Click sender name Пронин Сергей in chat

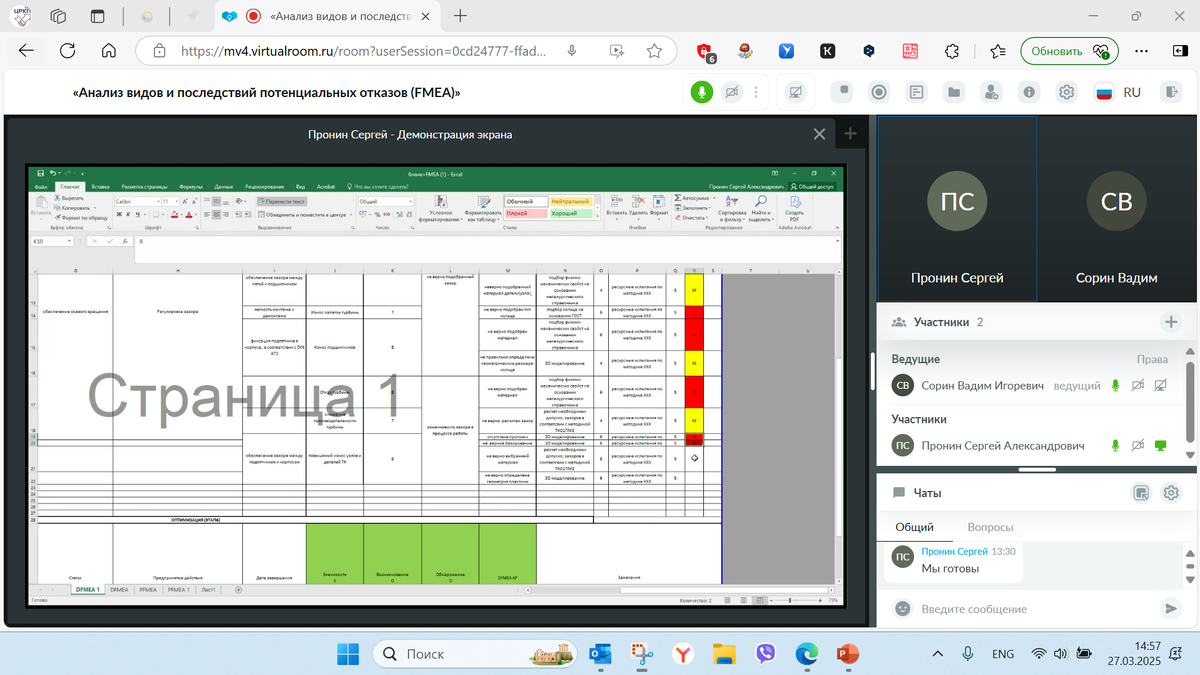(954, 551)
